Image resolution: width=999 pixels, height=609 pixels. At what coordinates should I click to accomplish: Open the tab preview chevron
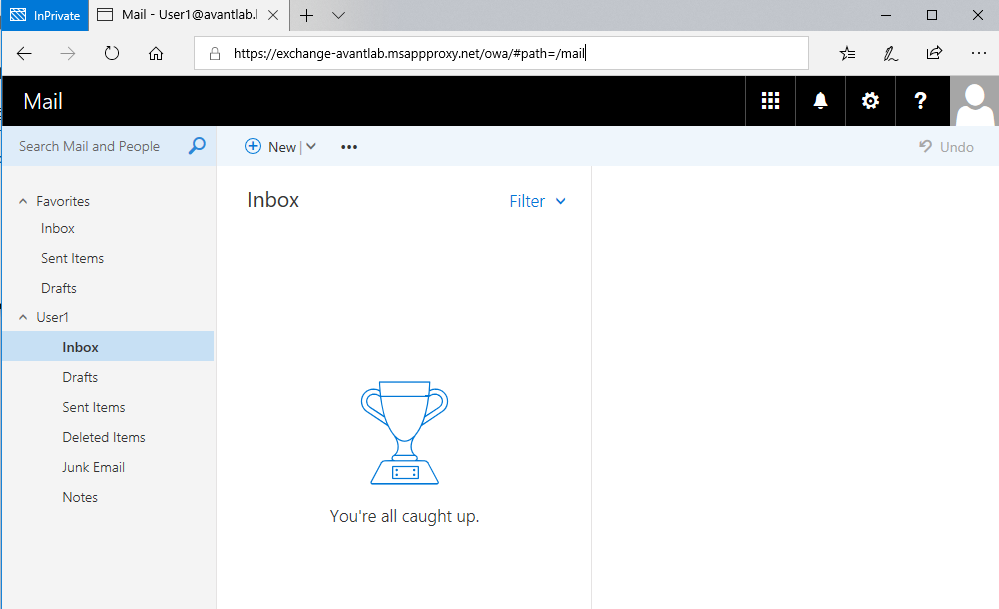coord(338,15)
